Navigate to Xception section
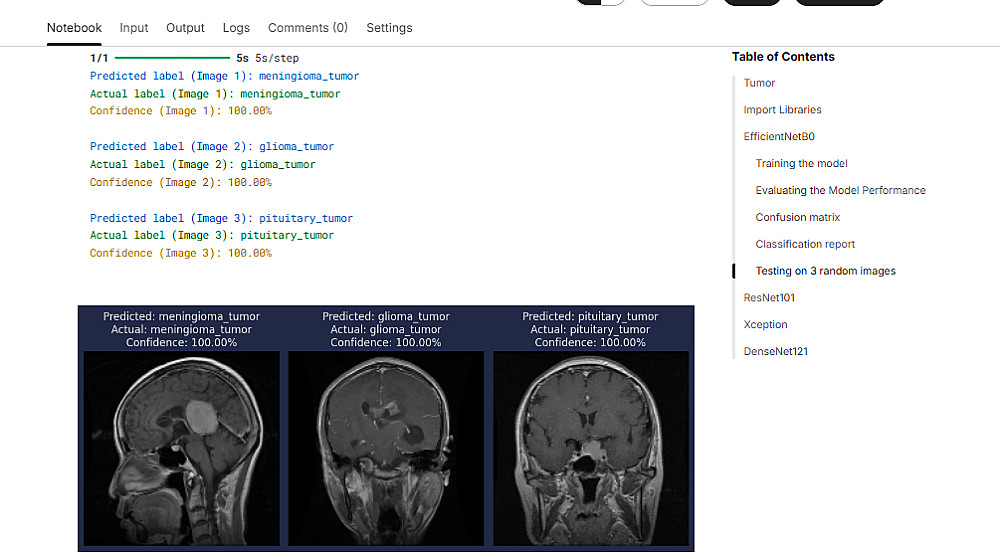This screenshot has height=559, width=1000. tap(765, 325)
